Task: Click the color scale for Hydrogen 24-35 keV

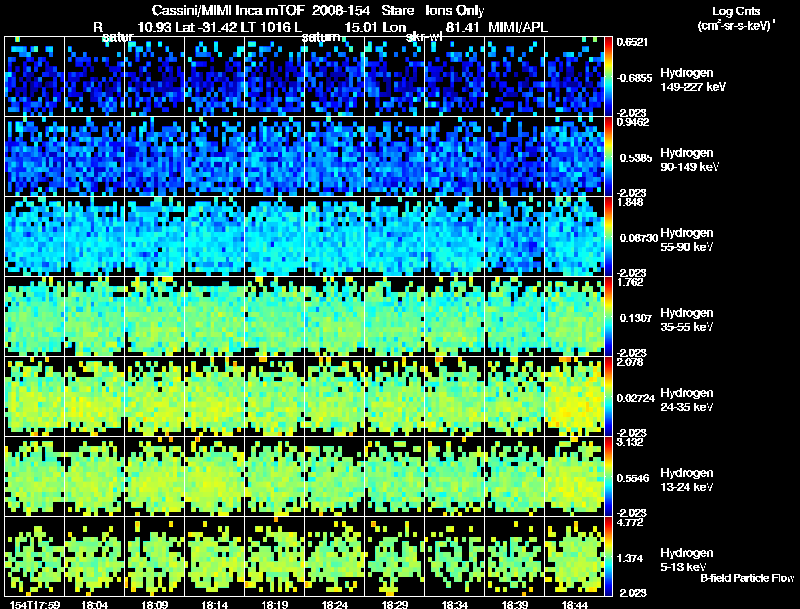Action: click(x=608, y=396)
